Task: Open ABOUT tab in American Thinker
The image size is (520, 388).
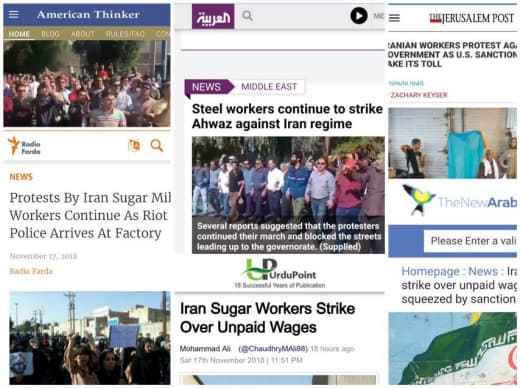Action: pos(83,34)
